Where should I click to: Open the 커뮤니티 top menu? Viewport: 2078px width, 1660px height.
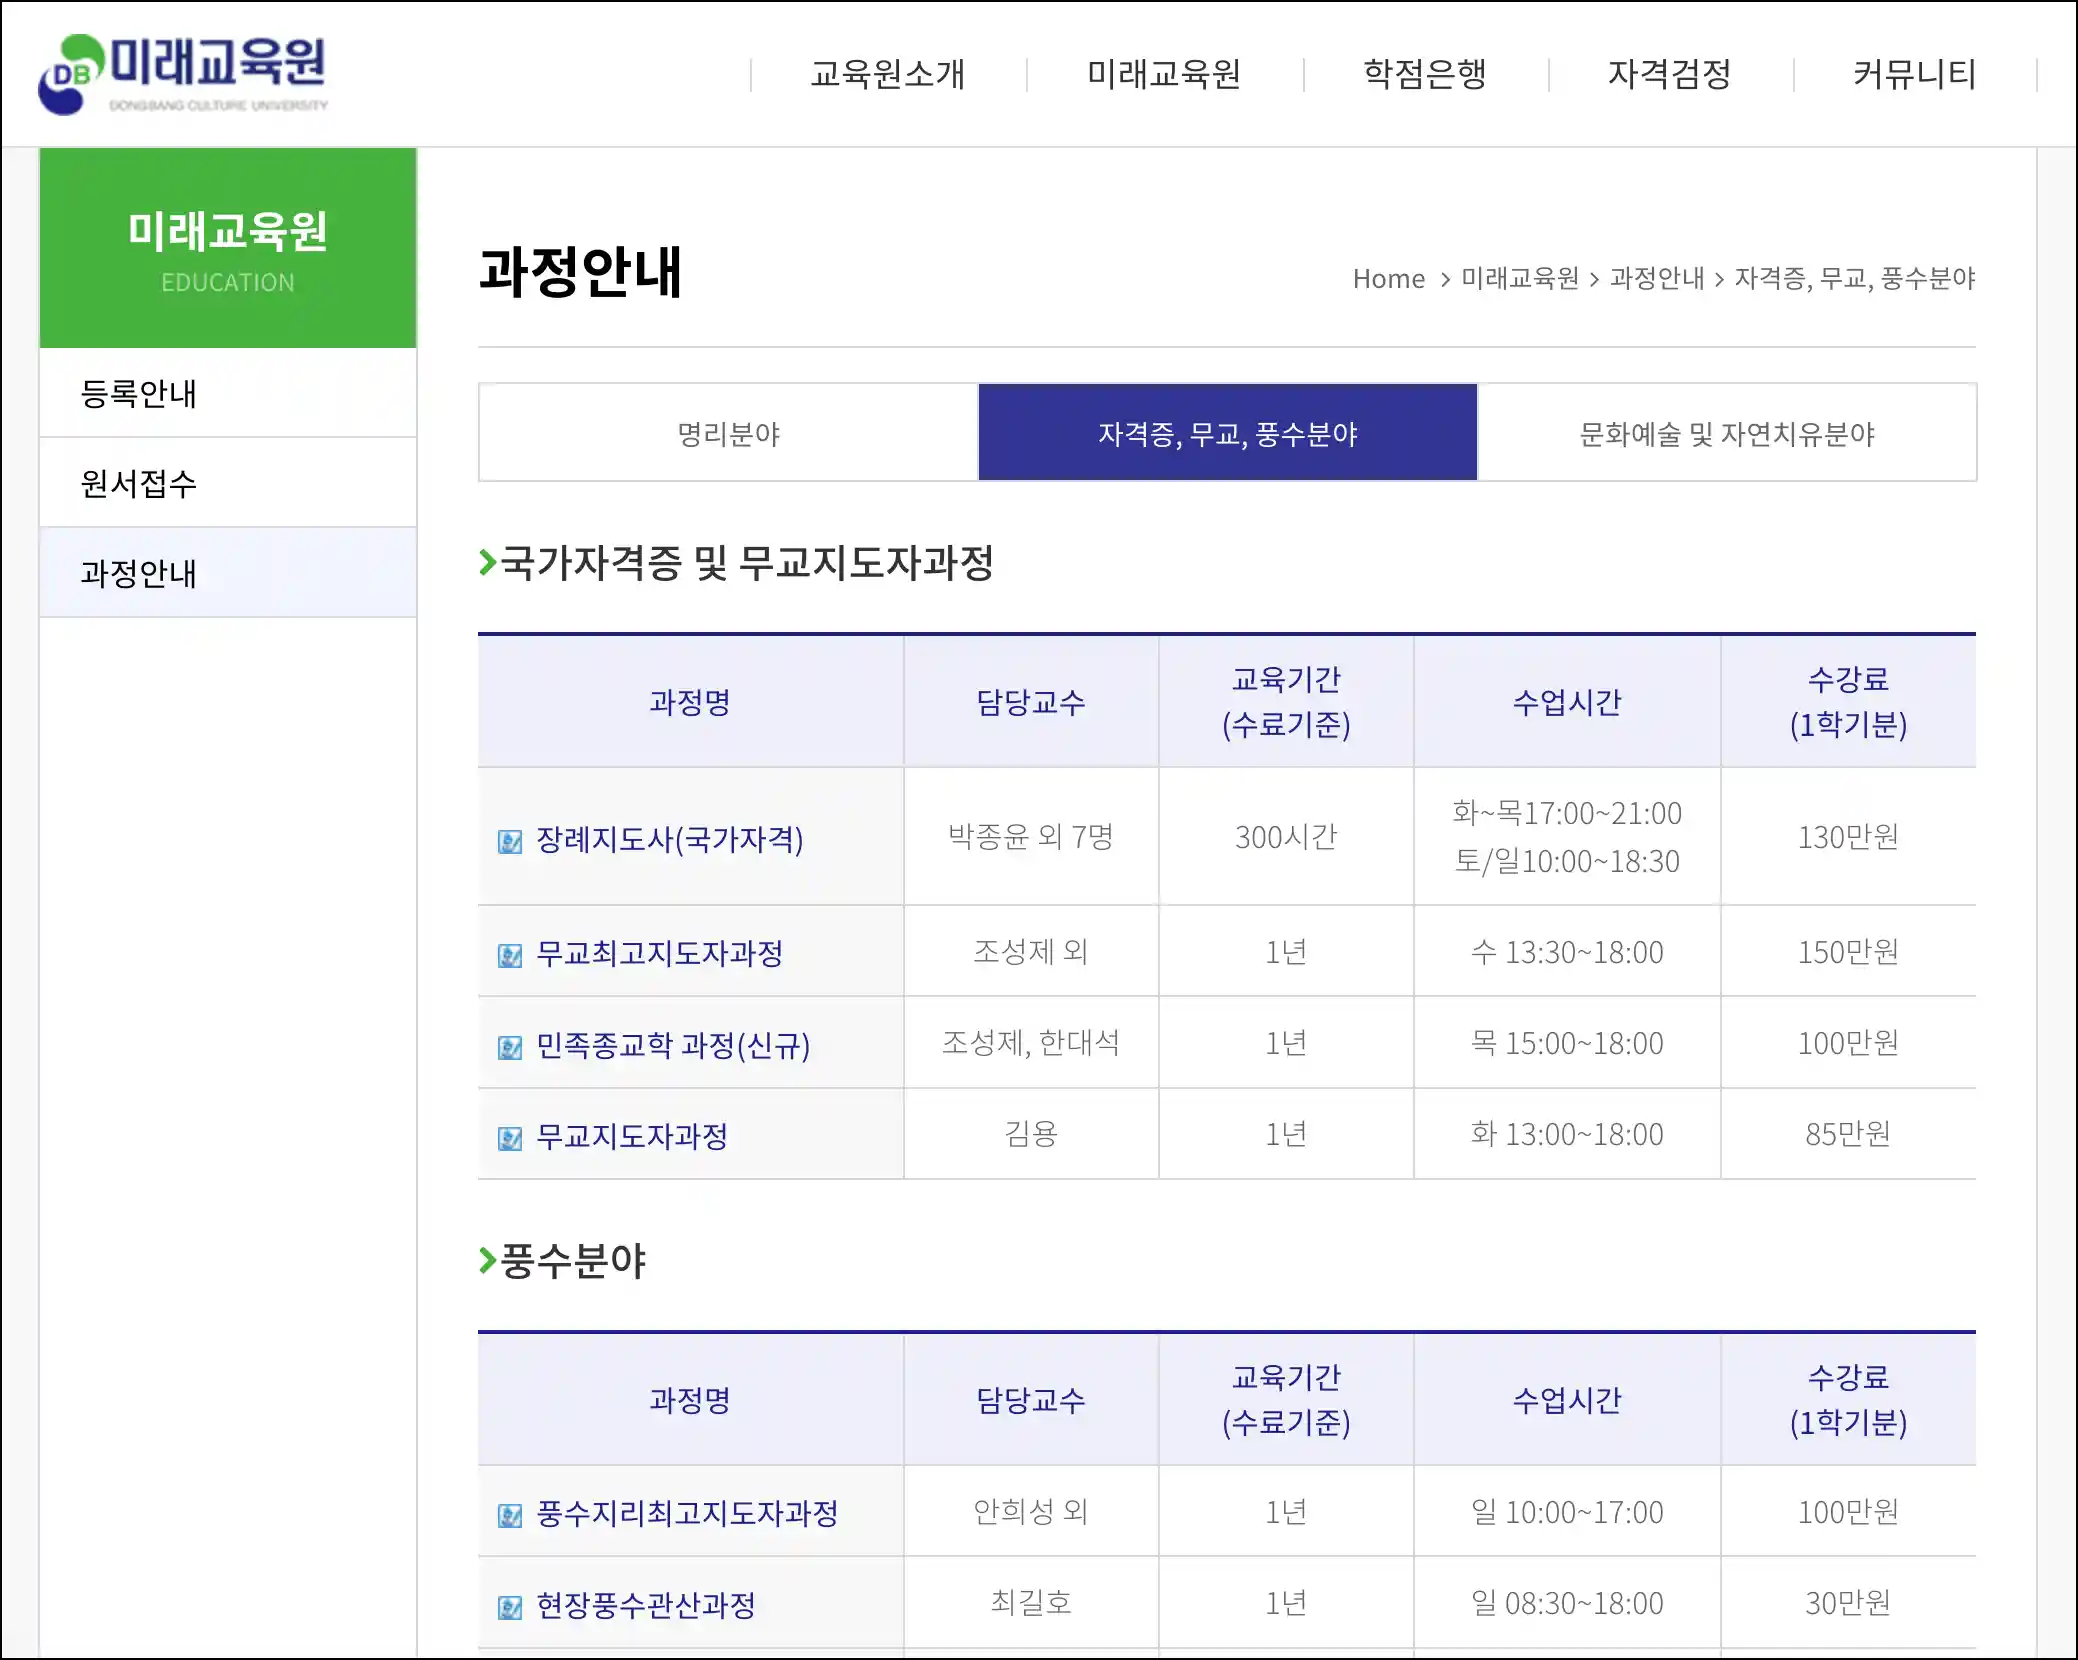[x=1914, y=74]
